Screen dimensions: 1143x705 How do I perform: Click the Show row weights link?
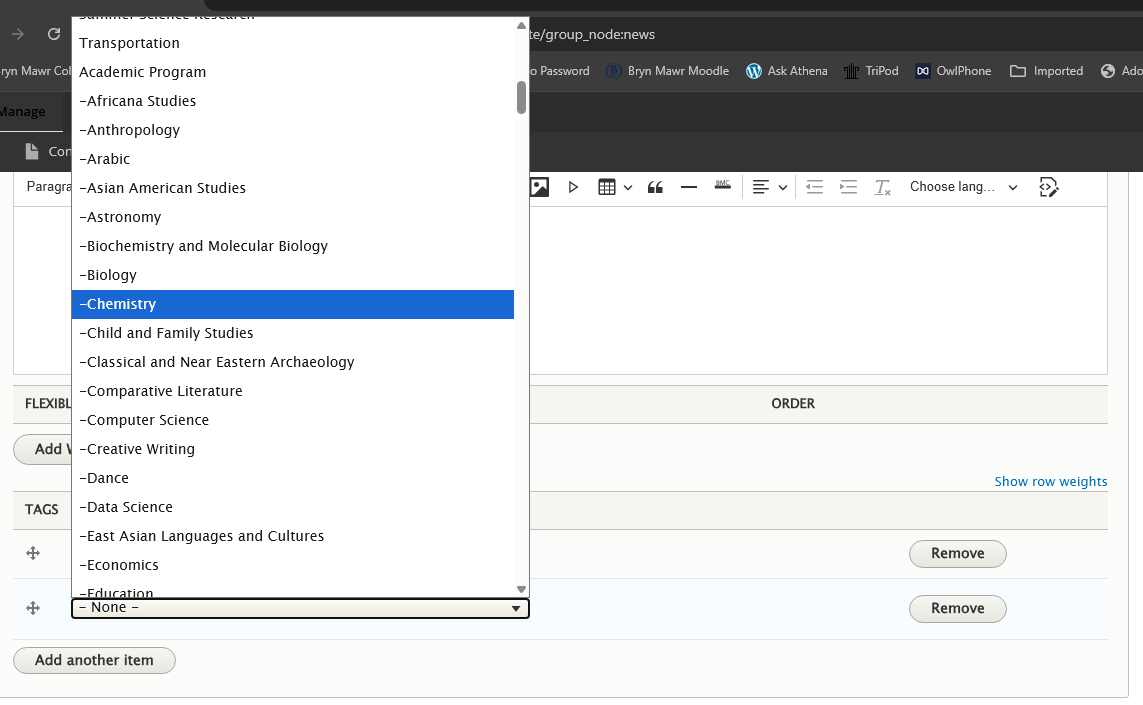tap(1051, 481)
